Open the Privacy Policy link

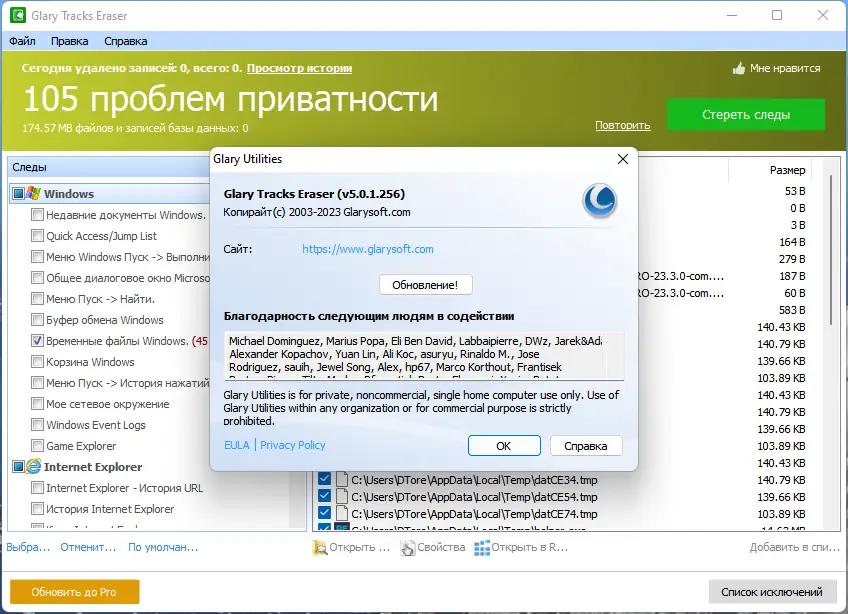[293, 445]
